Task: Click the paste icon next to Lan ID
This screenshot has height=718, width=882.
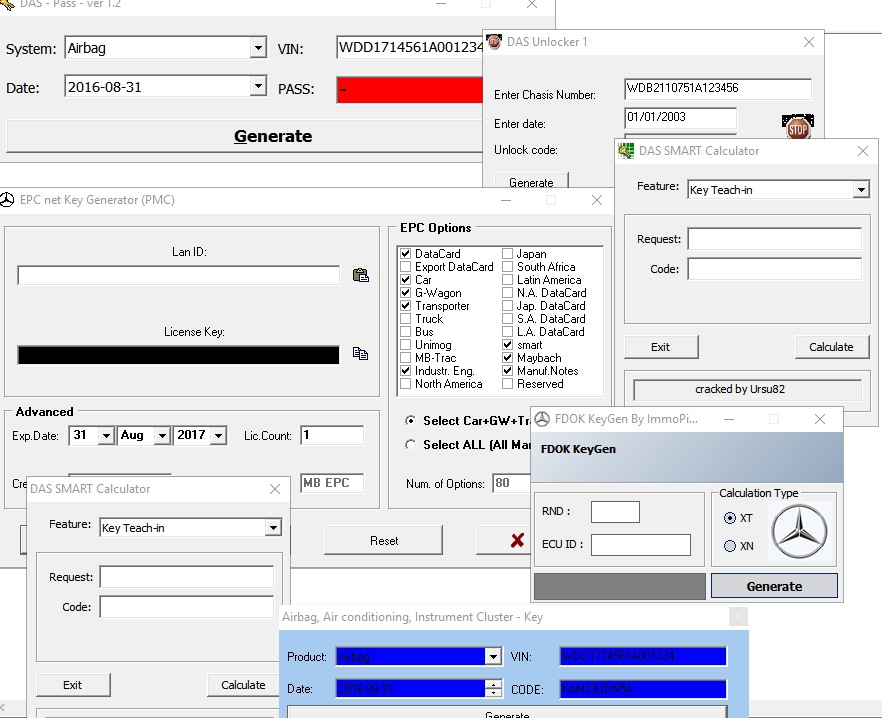Action: tap(360, 275)
